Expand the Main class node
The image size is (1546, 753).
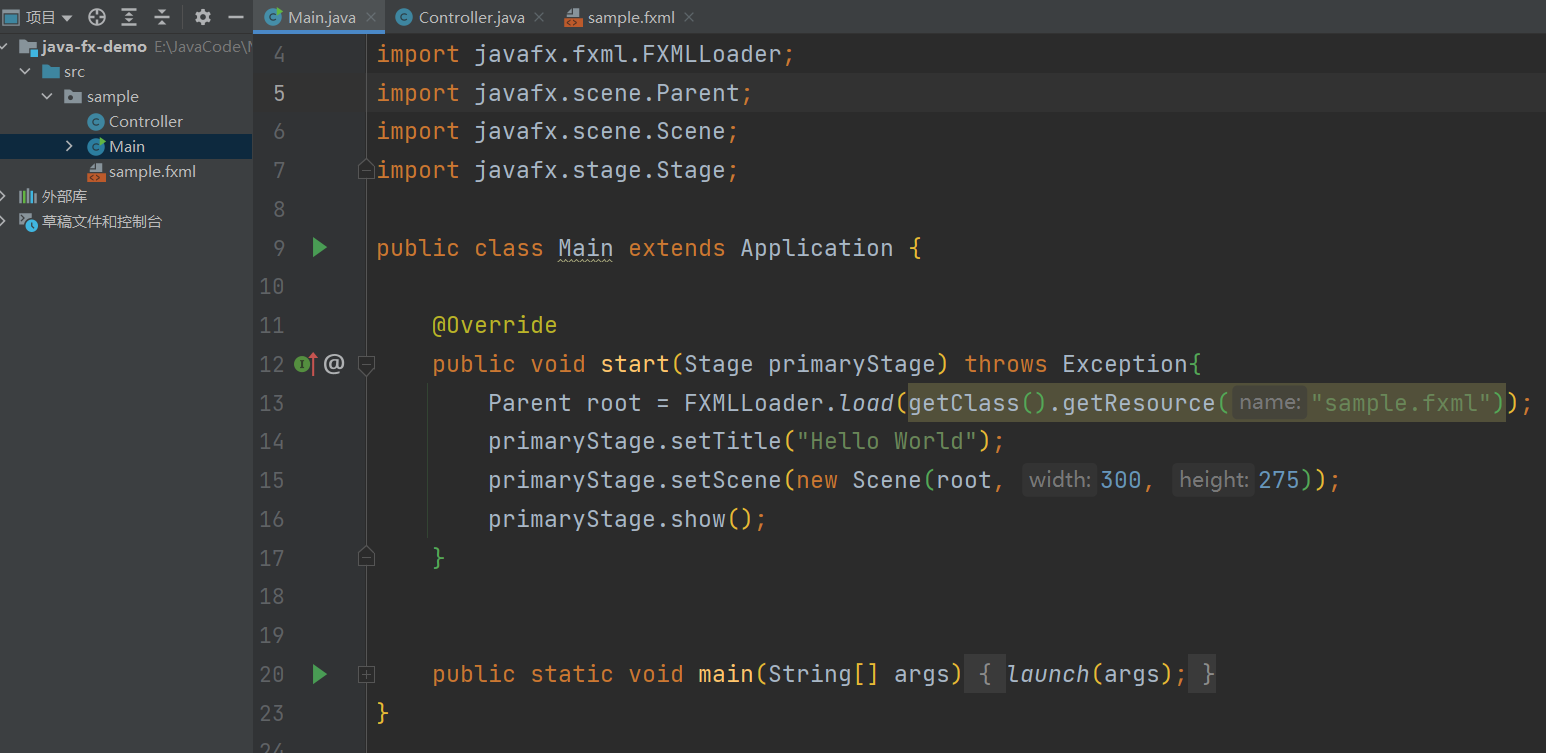click(69, 146)
